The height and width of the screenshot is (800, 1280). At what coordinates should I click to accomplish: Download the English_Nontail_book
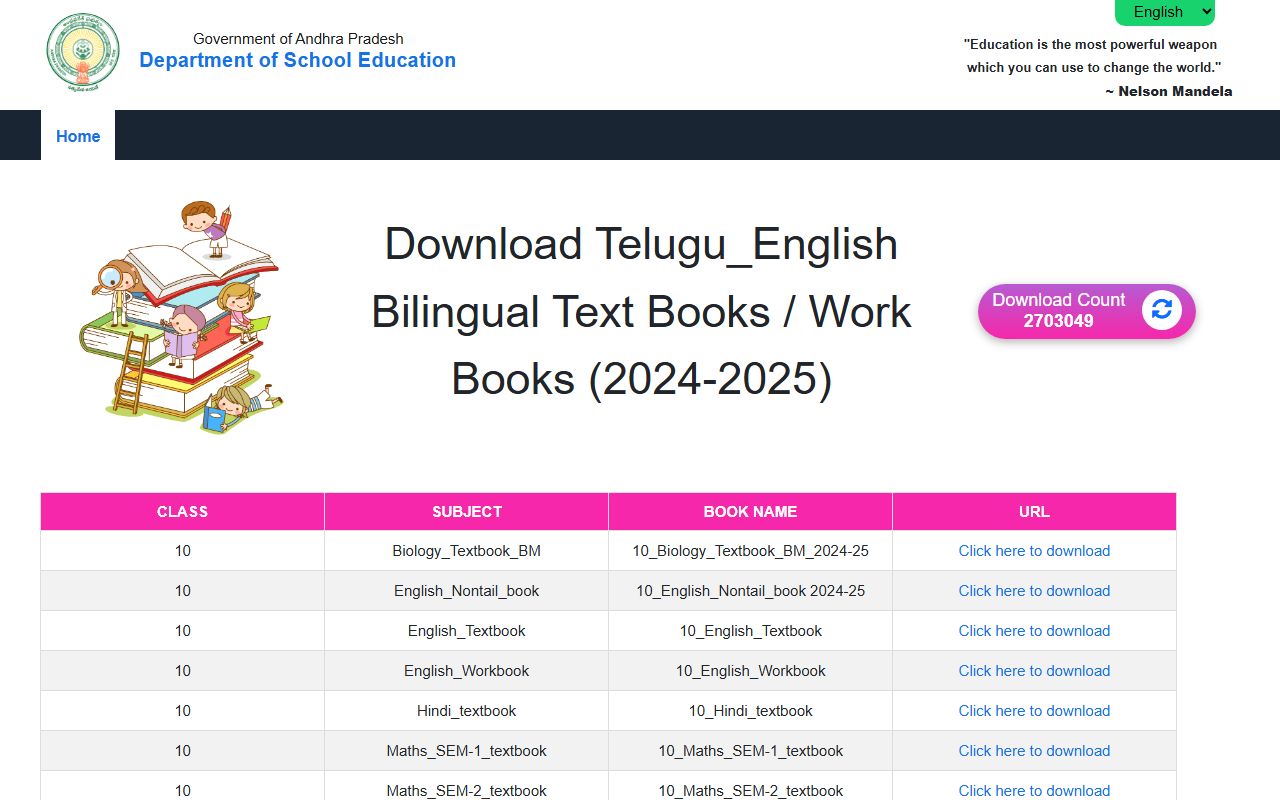point(1034,591)
